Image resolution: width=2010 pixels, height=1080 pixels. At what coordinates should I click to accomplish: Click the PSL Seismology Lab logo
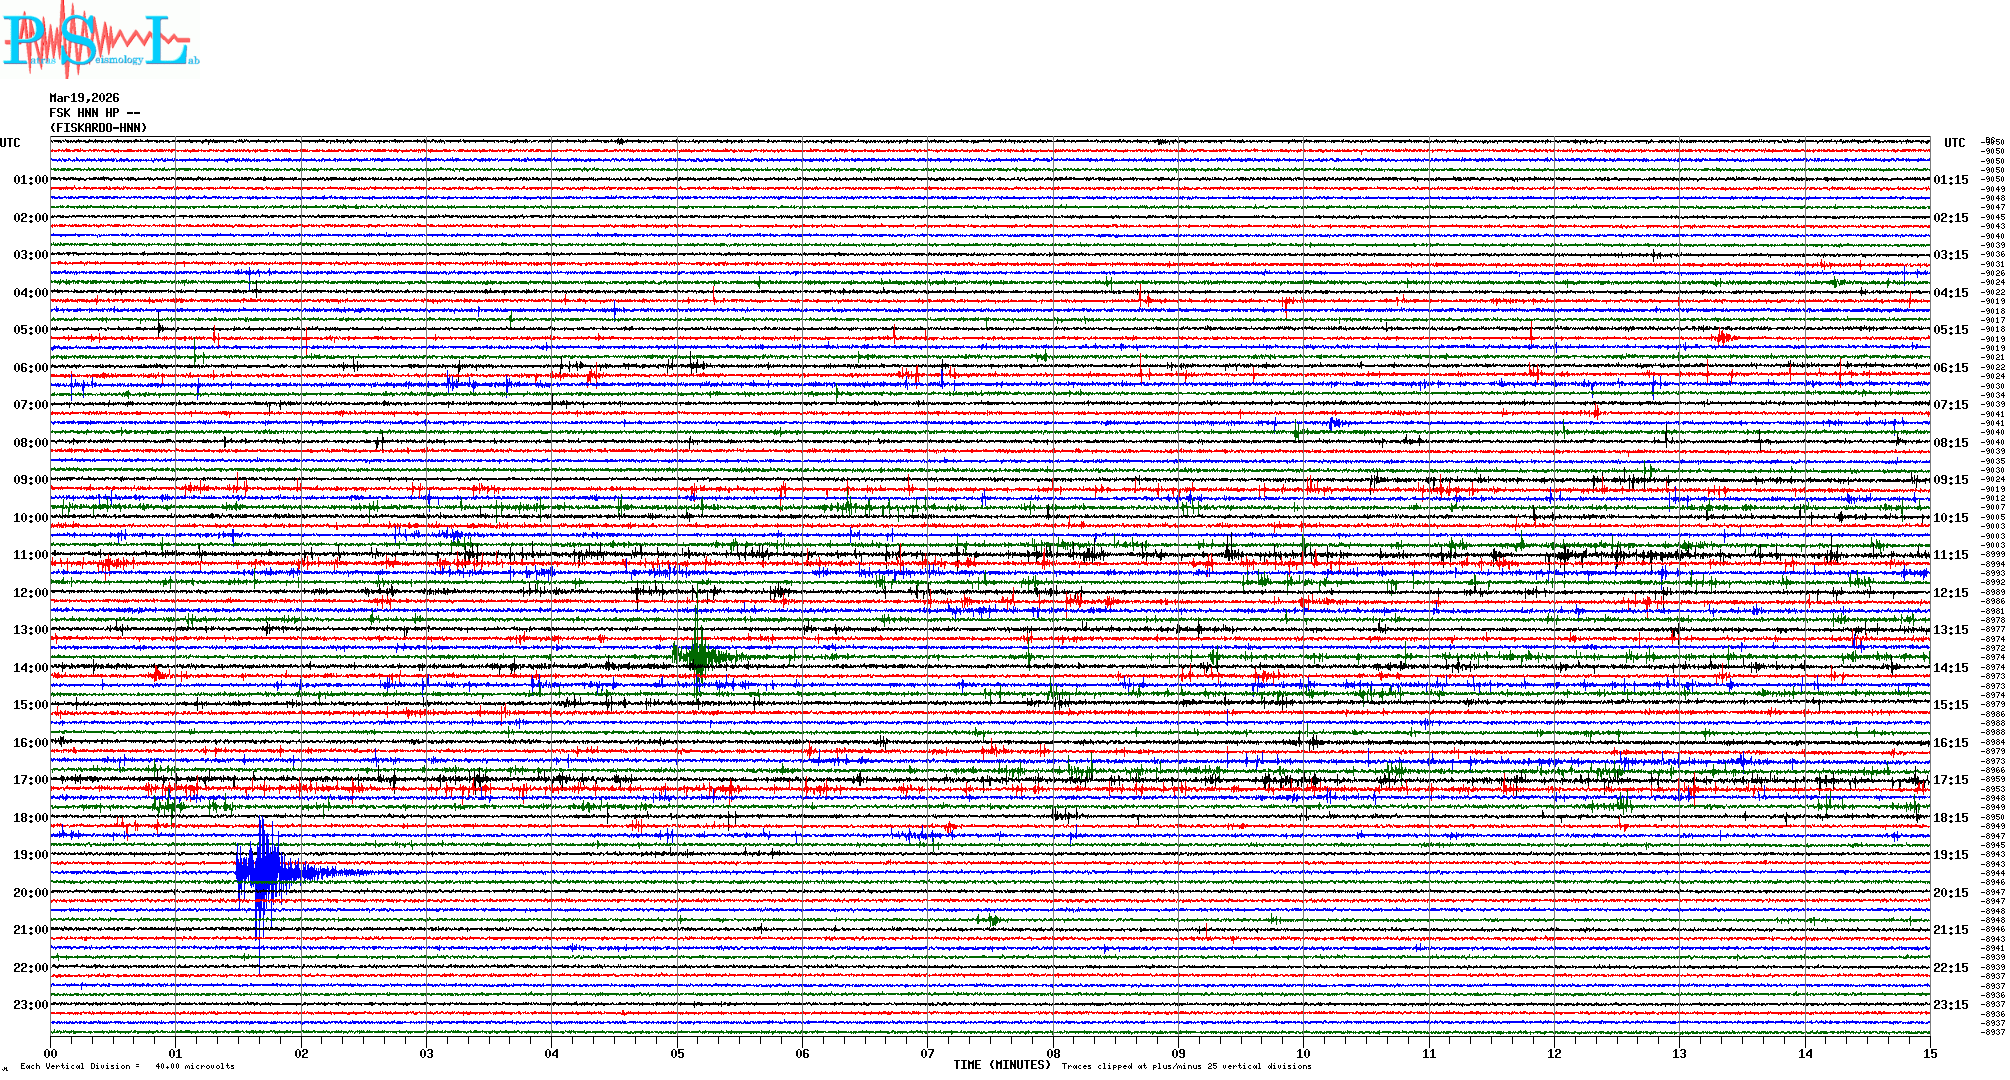point(98,40)
